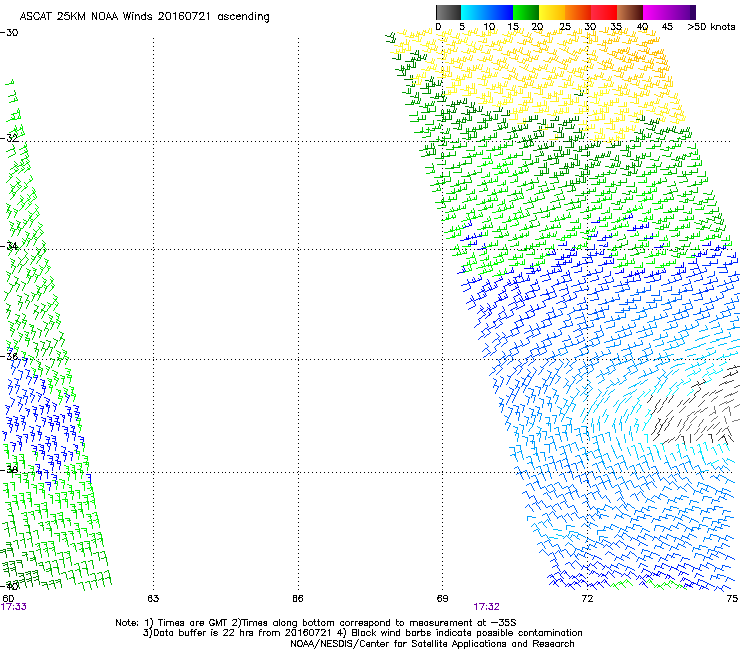Click the '60' longitude axis label
This screenshot has height=650, width=740.
tap(8, 599)
